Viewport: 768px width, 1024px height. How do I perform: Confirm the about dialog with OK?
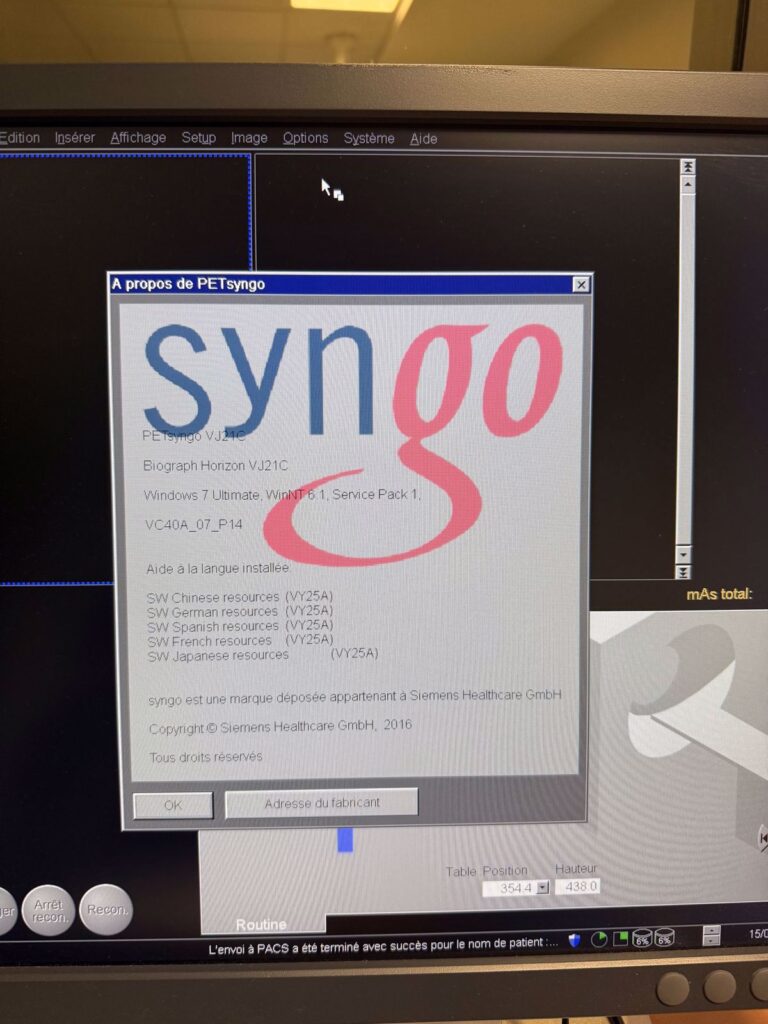coord(173,805)
